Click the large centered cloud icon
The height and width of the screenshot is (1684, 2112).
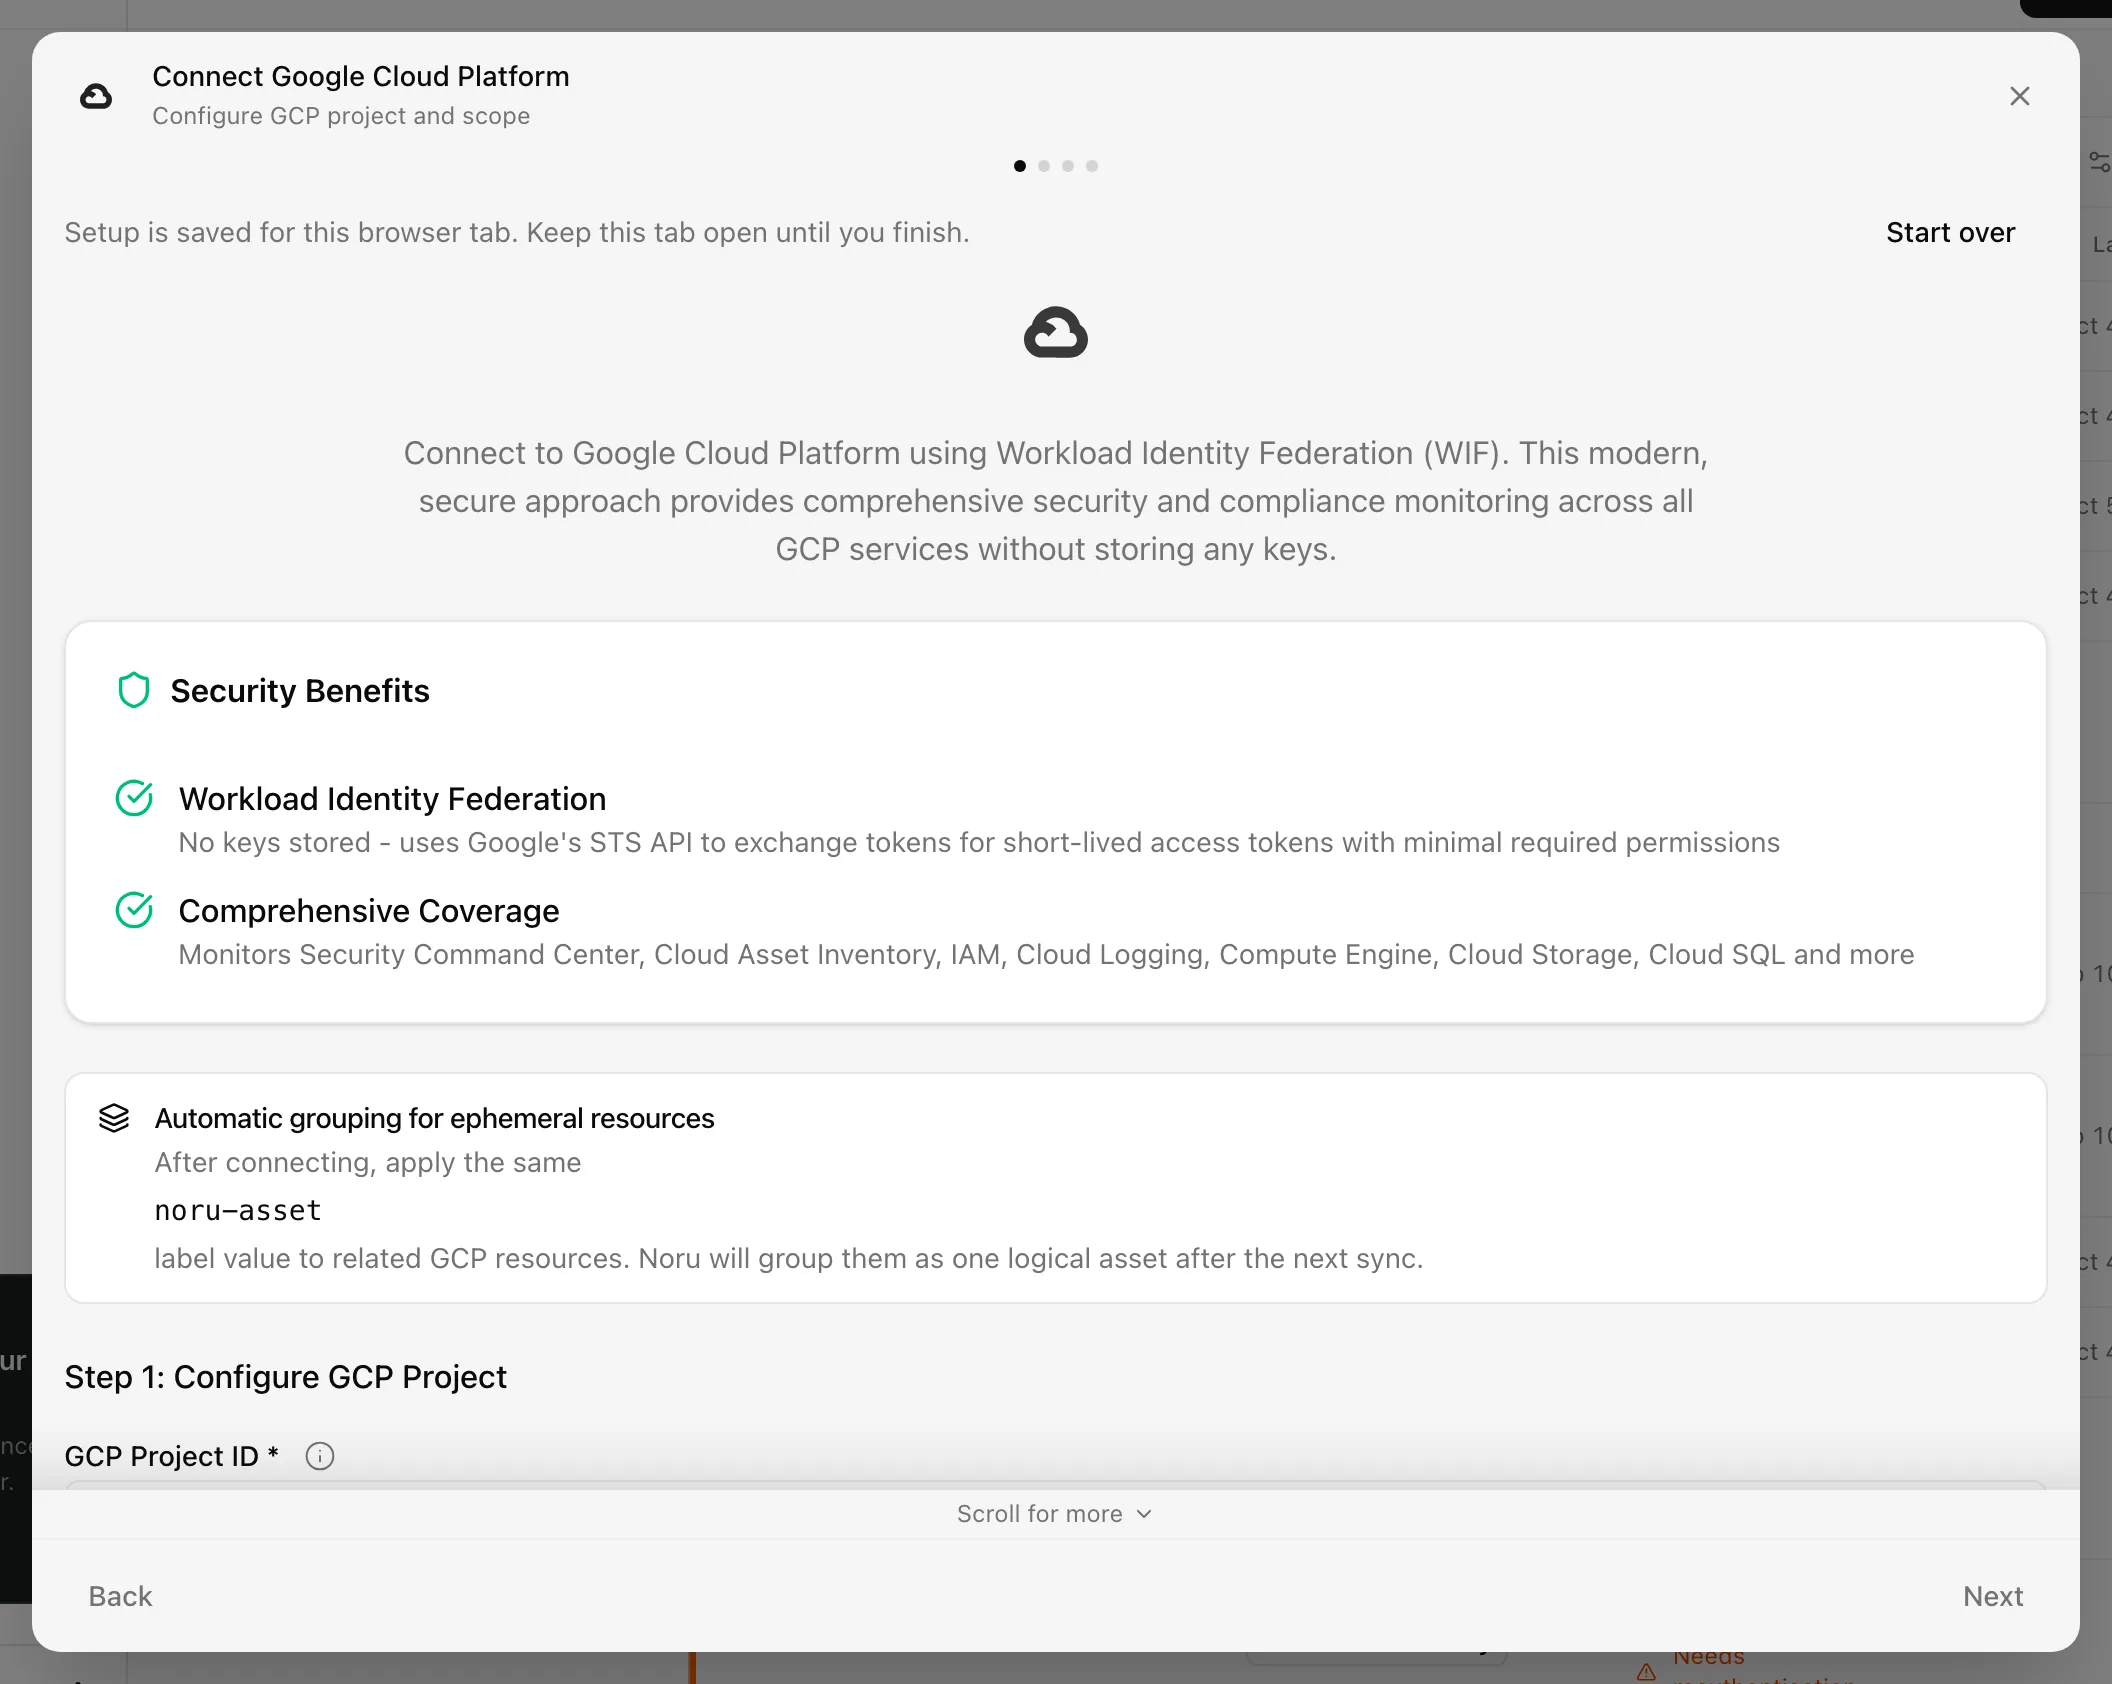pyautogui.click(x=1055, y=332)
